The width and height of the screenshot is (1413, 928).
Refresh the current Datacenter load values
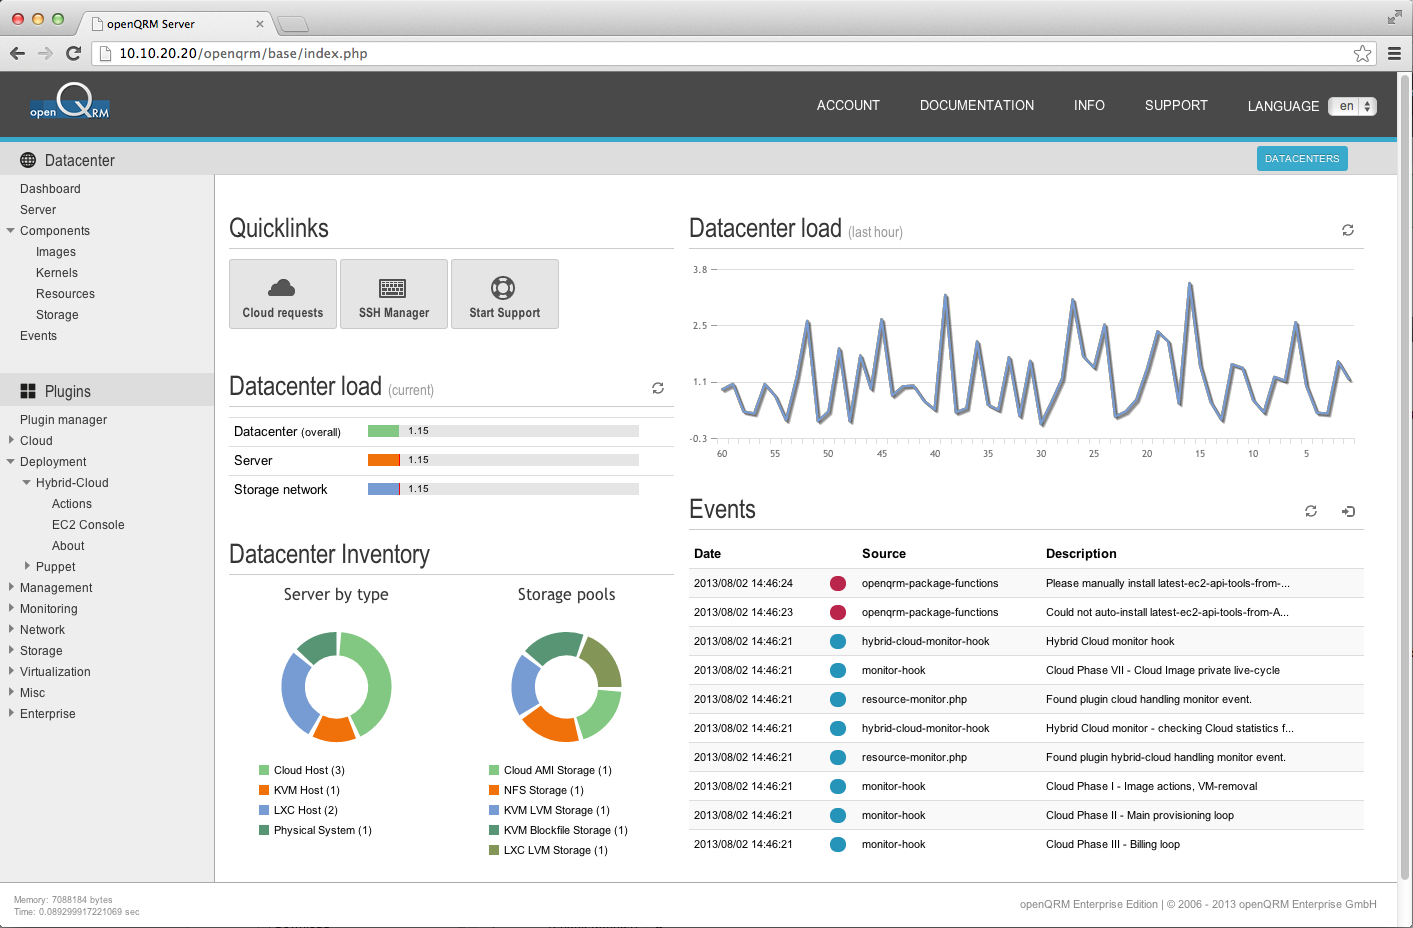tap(657, 388)
